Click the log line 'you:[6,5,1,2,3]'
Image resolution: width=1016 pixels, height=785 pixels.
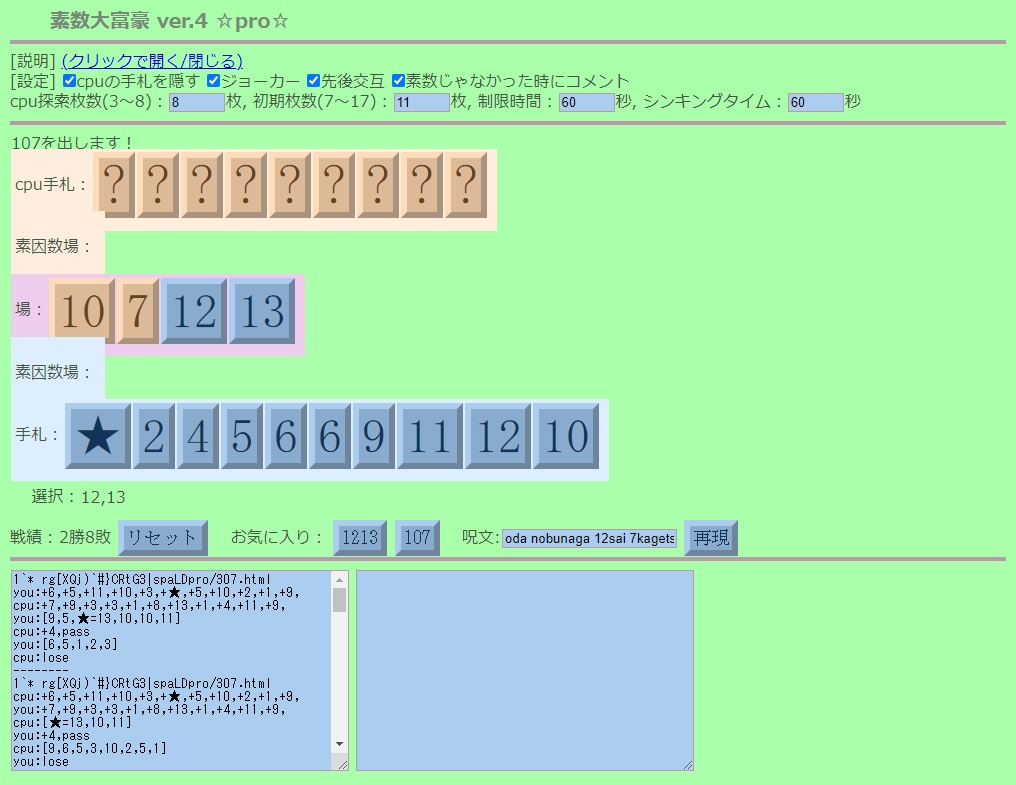[65, 644]
